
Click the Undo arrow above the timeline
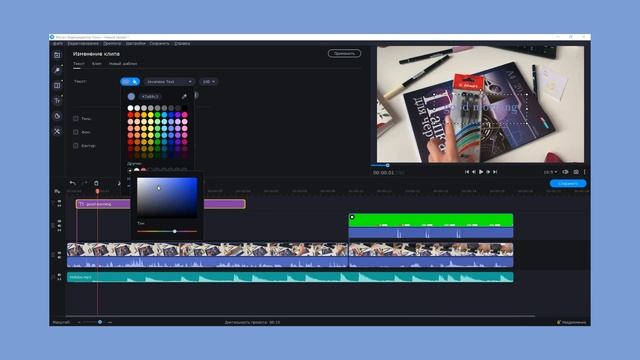click(x=73, y=183)
